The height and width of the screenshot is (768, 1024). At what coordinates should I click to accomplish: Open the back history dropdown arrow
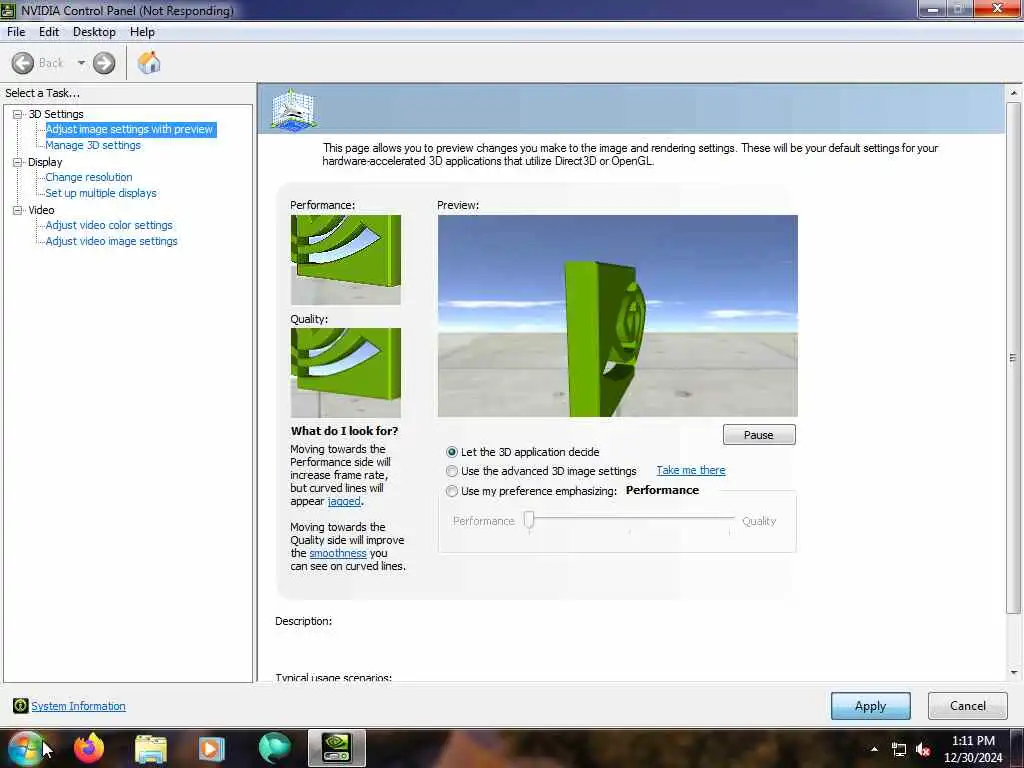(x=81, y=63)
